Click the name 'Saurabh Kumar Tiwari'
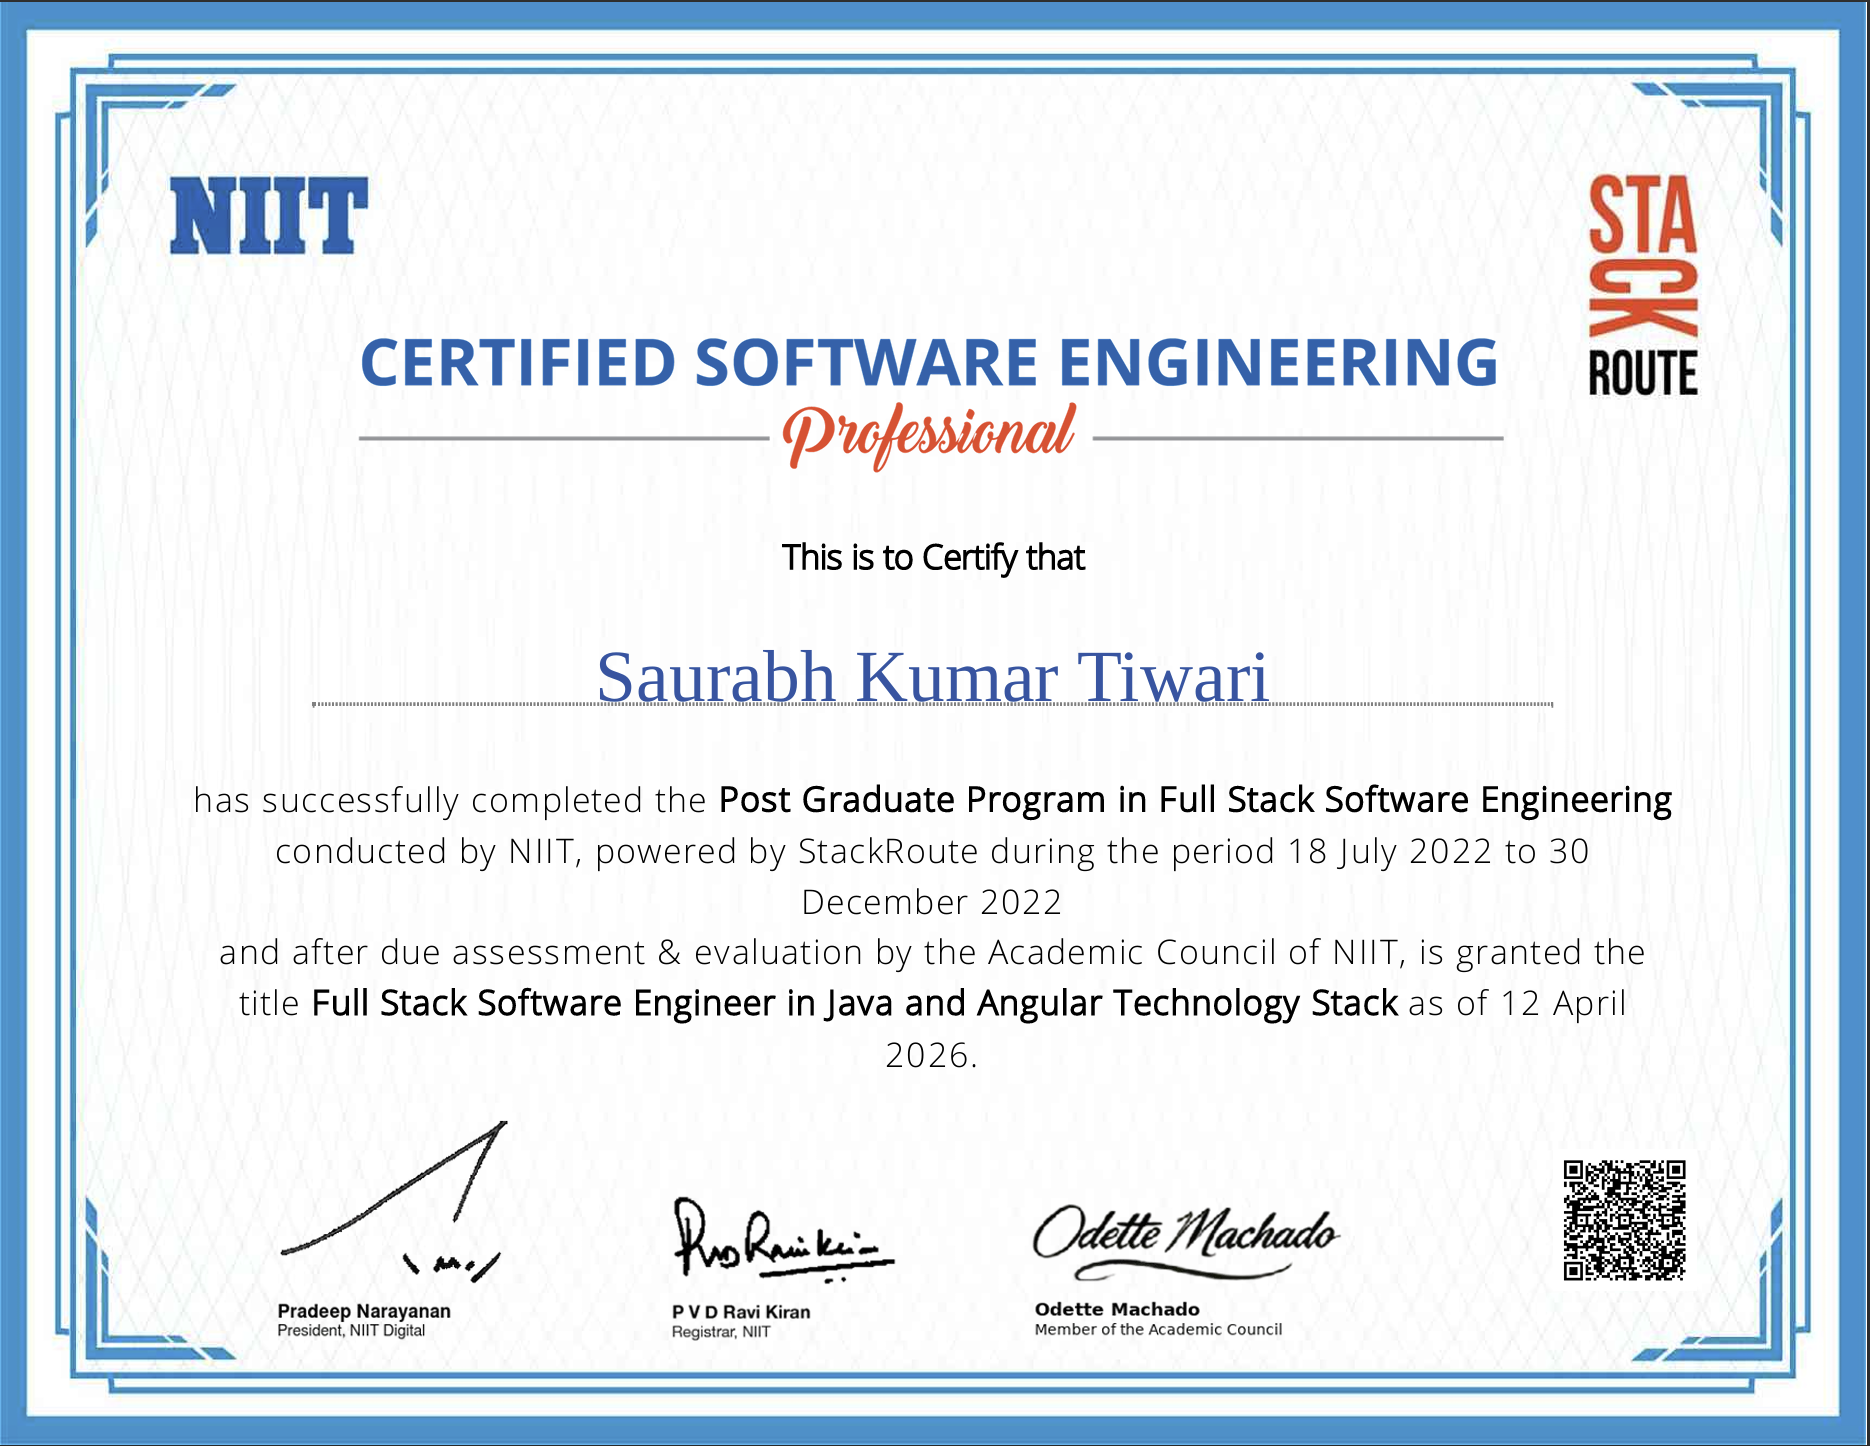This screenshot has width=1870, height=1446. pos(932,677)
